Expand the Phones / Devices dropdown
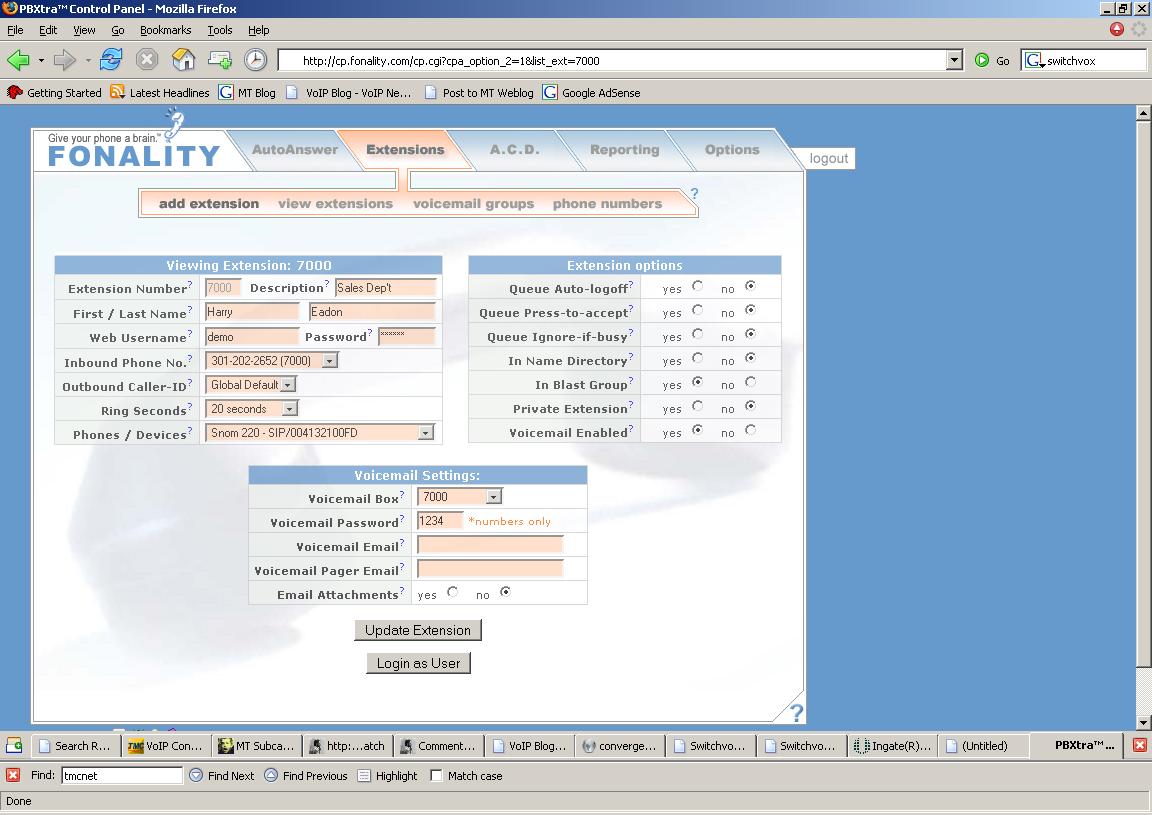The width and height of the screenshot is (1152, 815). (x=426, y=433)
